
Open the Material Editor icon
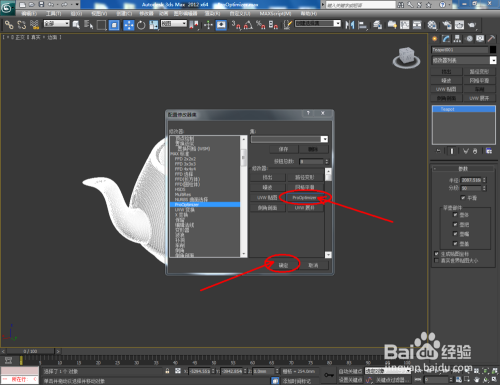[x=432, y=25]
